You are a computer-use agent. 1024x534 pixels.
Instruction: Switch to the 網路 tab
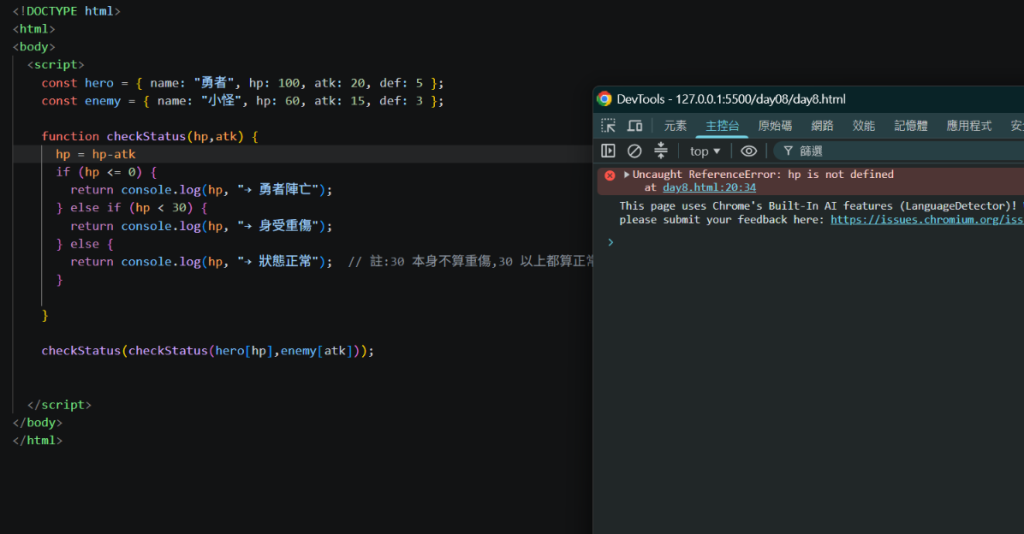click(x=822, y=125)
